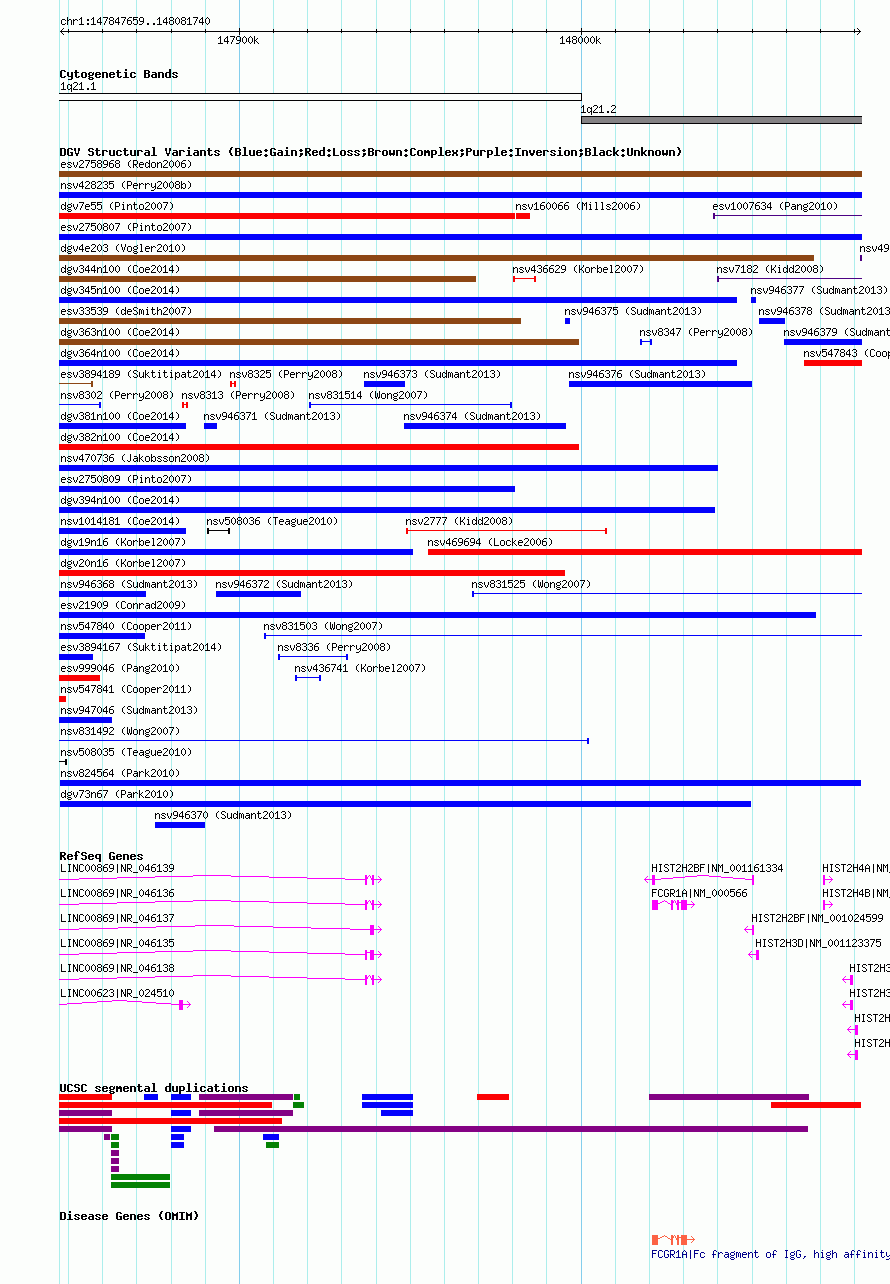Screen dimensions: 890x1284
Task: Click the nsv2777 (Kidd2008) variant label
Action: tap(459, 521)
